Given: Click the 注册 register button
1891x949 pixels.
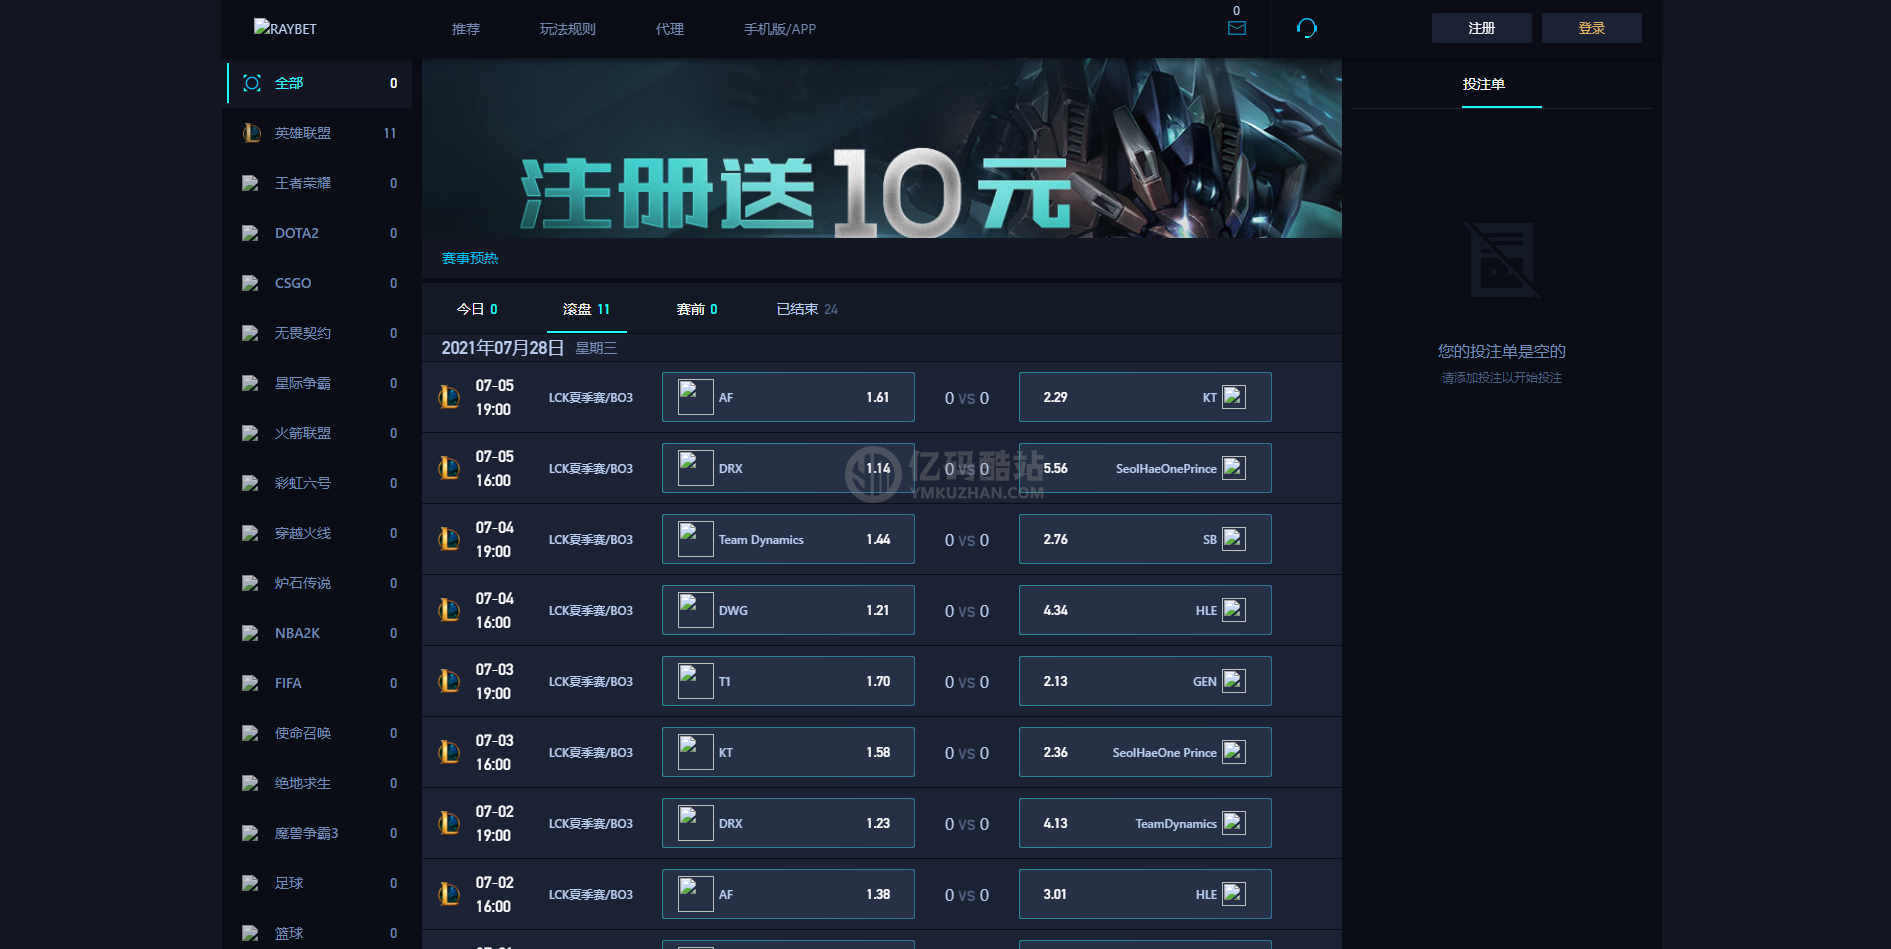Looking at the screenshot, I should [x=1482, y=28].
